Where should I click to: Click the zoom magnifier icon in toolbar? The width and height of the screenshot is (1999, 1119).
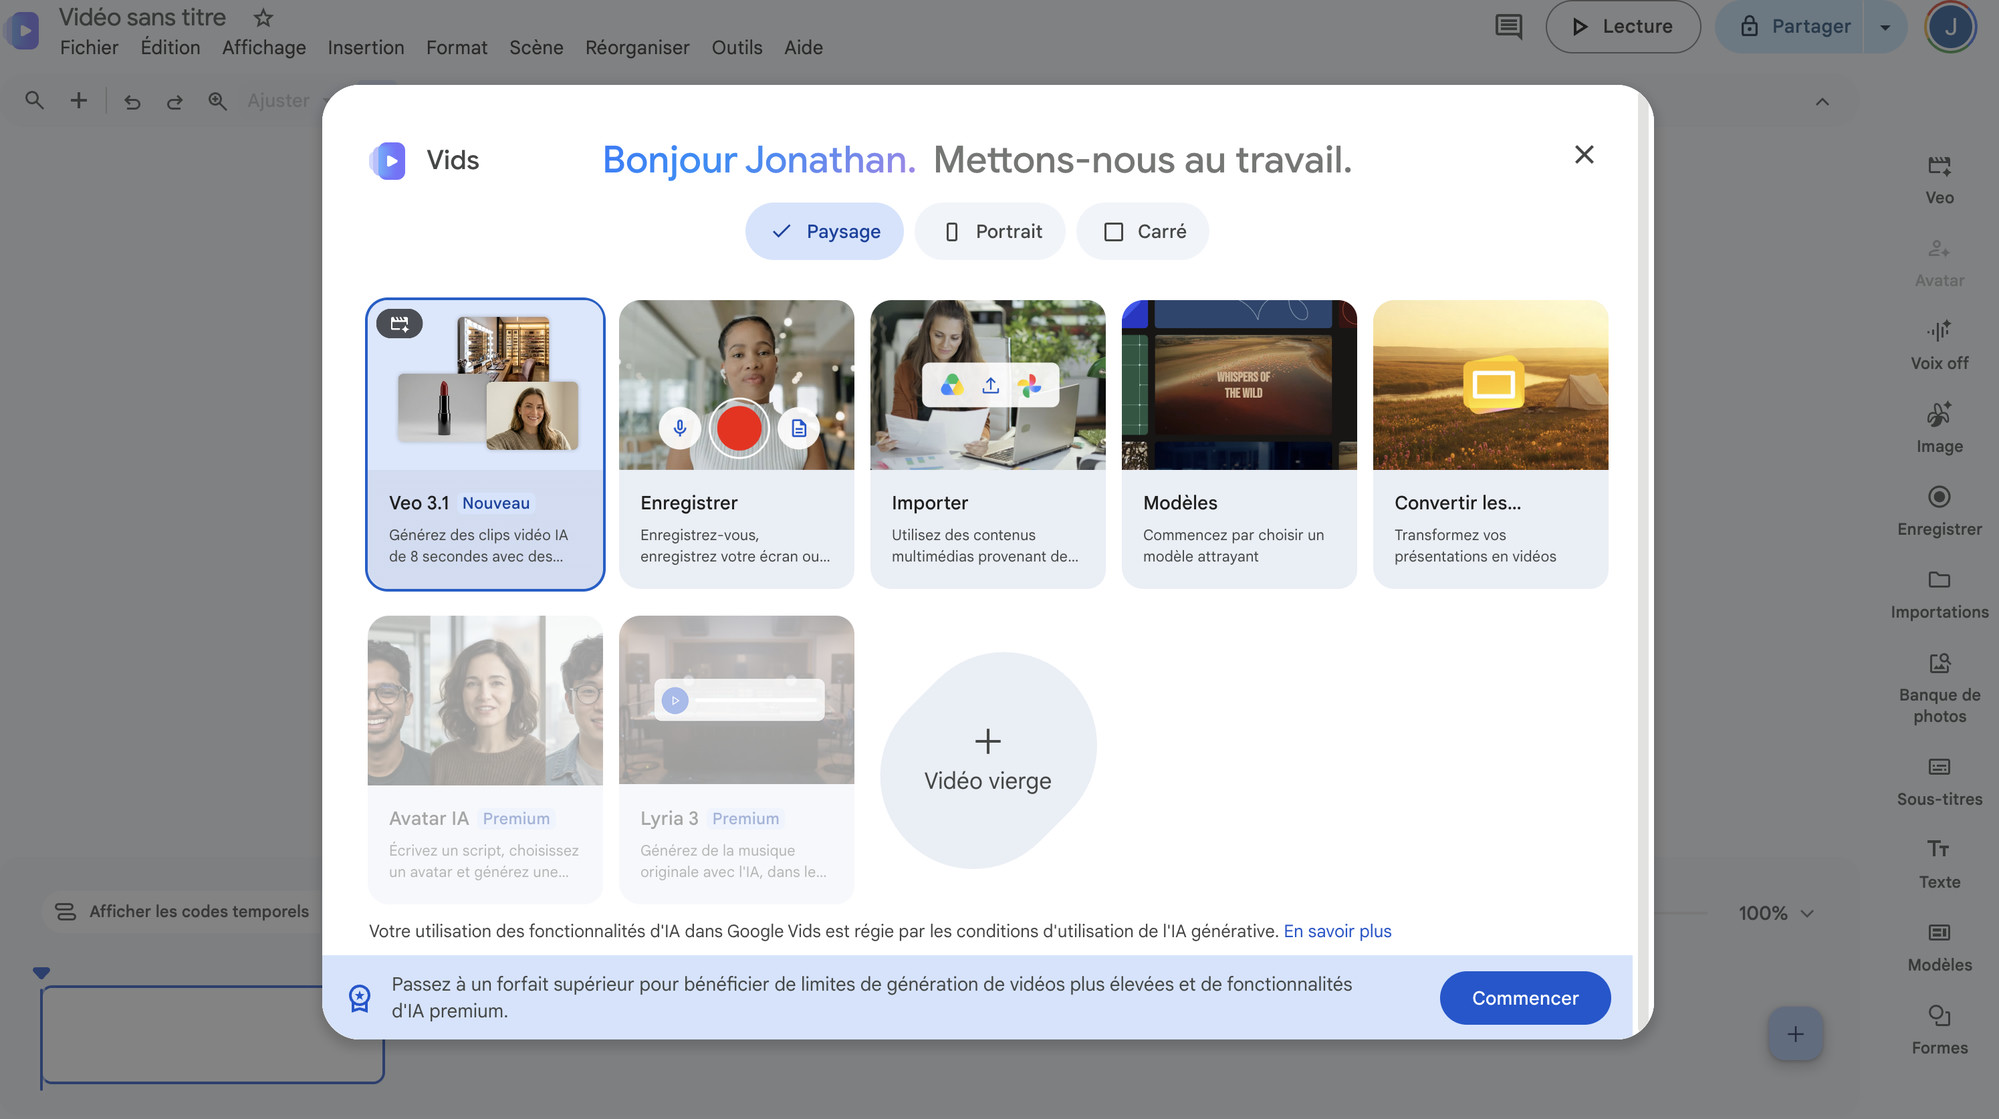(x=217, y=101)
